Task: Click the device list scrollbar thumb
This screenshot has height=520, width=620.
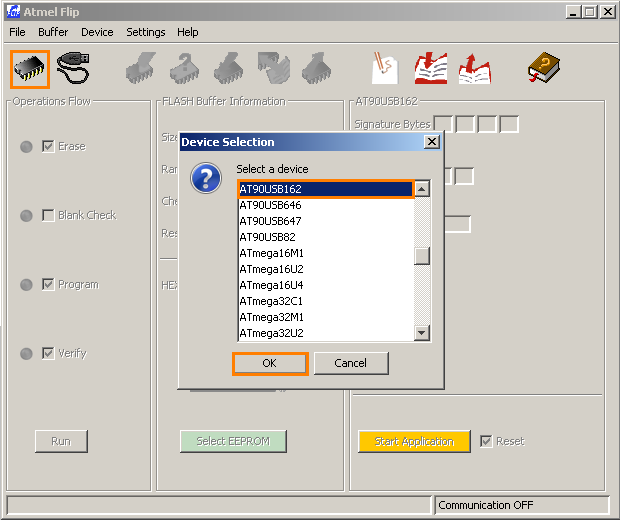Action: point(422,256)
